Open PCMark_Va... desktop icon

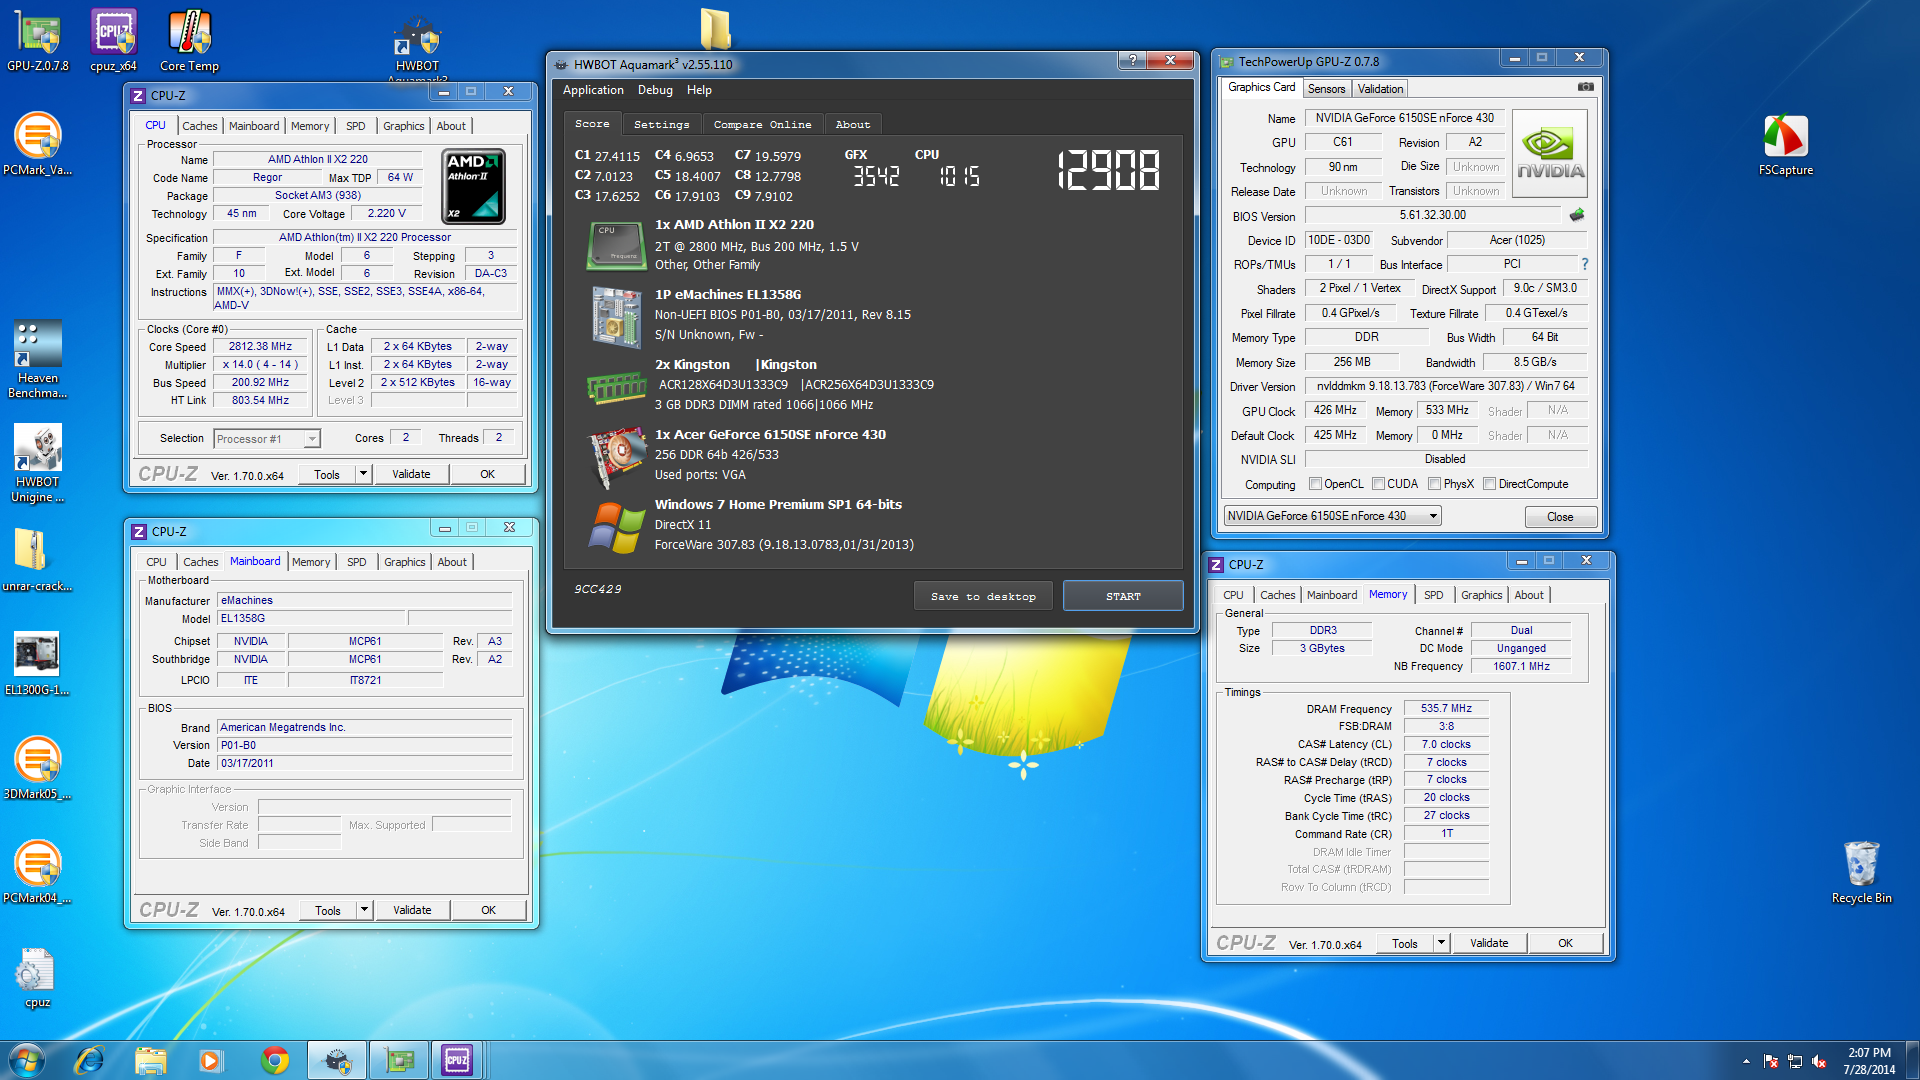[x=38, y=145]
